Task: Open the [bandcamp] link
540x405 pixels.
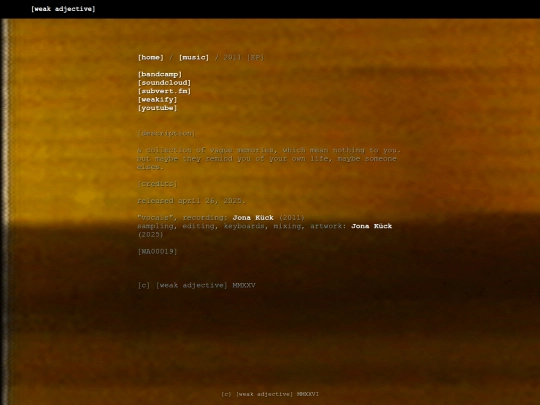Action: click(160, 74)
